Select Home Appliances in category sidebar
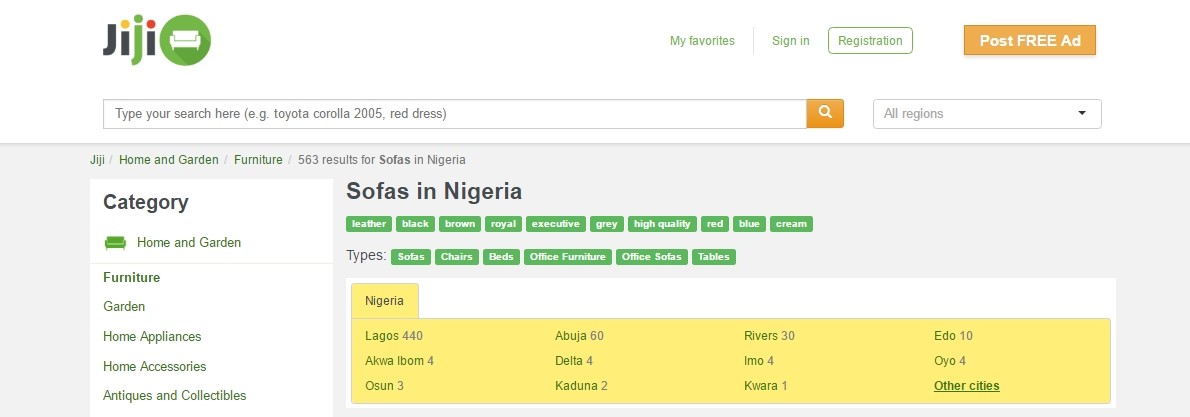 click(x=153, y=336)
